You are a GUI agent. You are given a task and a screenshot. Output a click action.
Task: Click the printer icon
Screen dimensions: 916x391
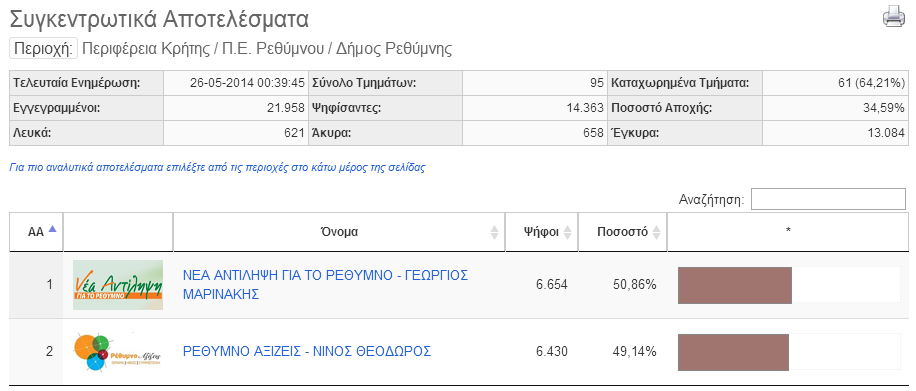(x=894, y=16)
